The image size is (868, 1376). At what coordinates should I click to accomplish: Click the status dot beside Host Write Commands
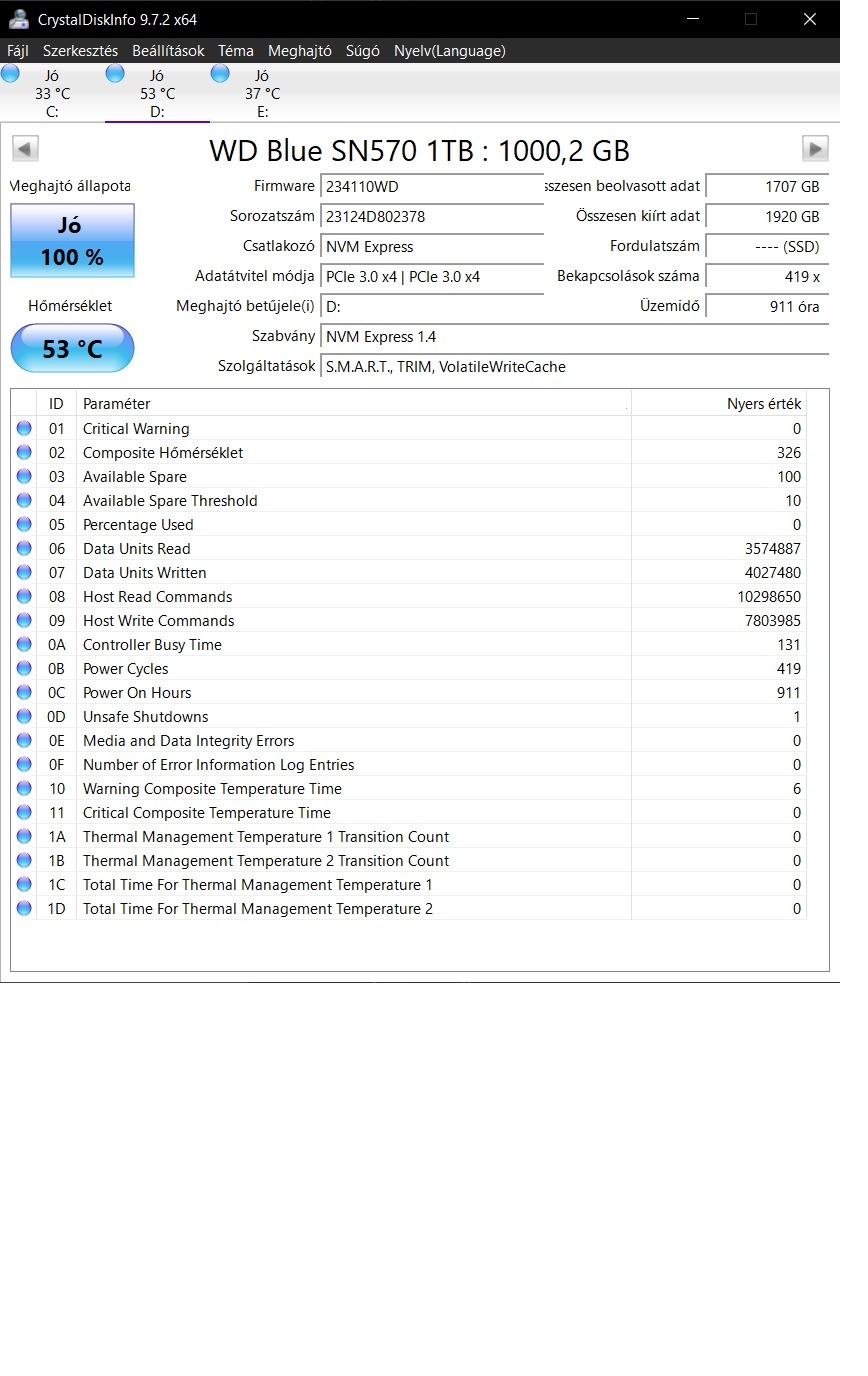pos(24,620)
